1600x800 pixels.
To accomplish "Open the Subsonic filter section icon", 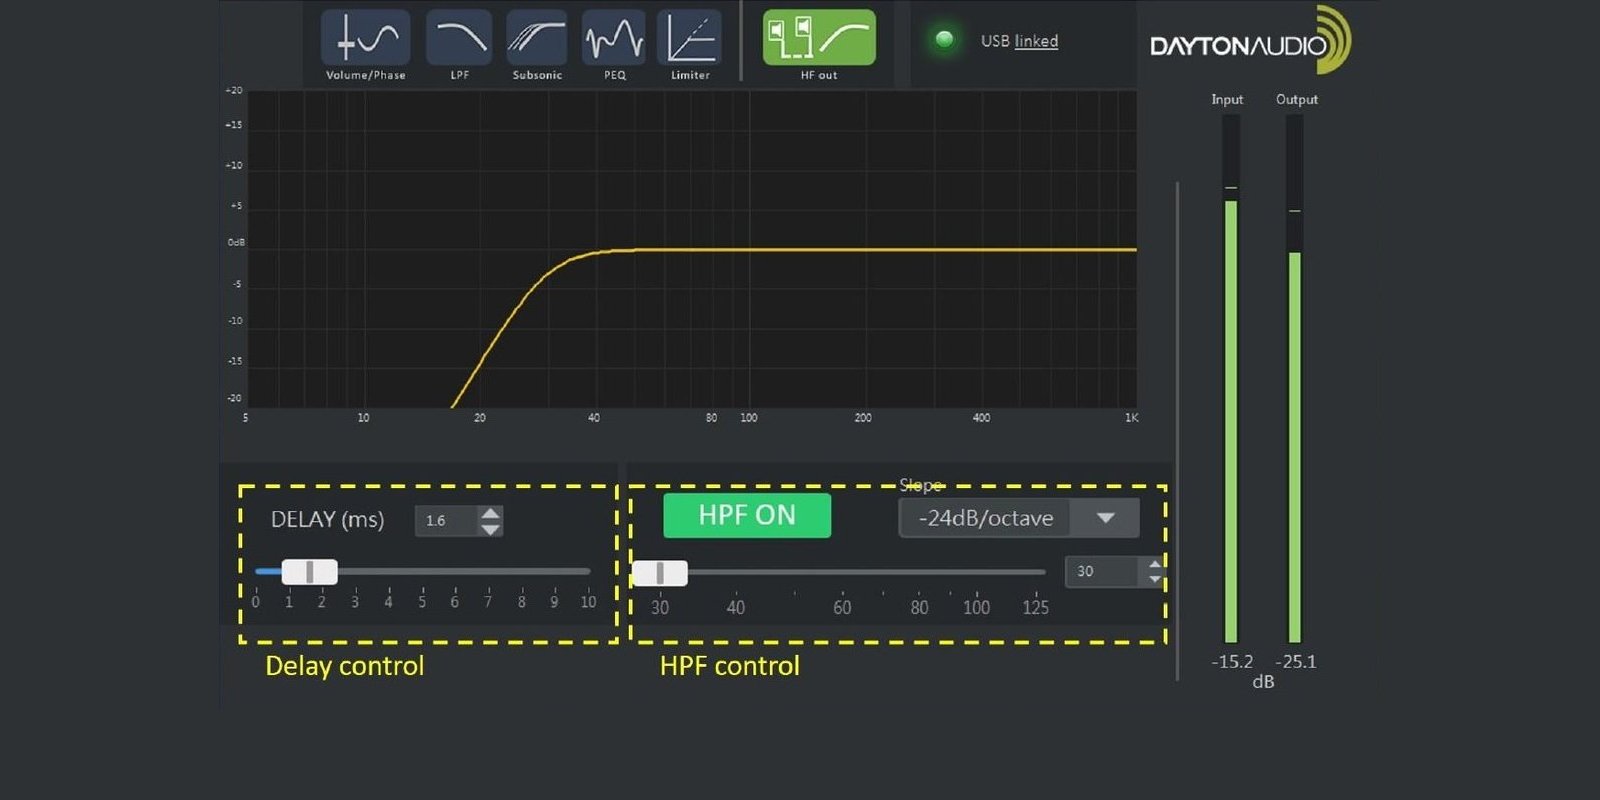I will 537,38.
